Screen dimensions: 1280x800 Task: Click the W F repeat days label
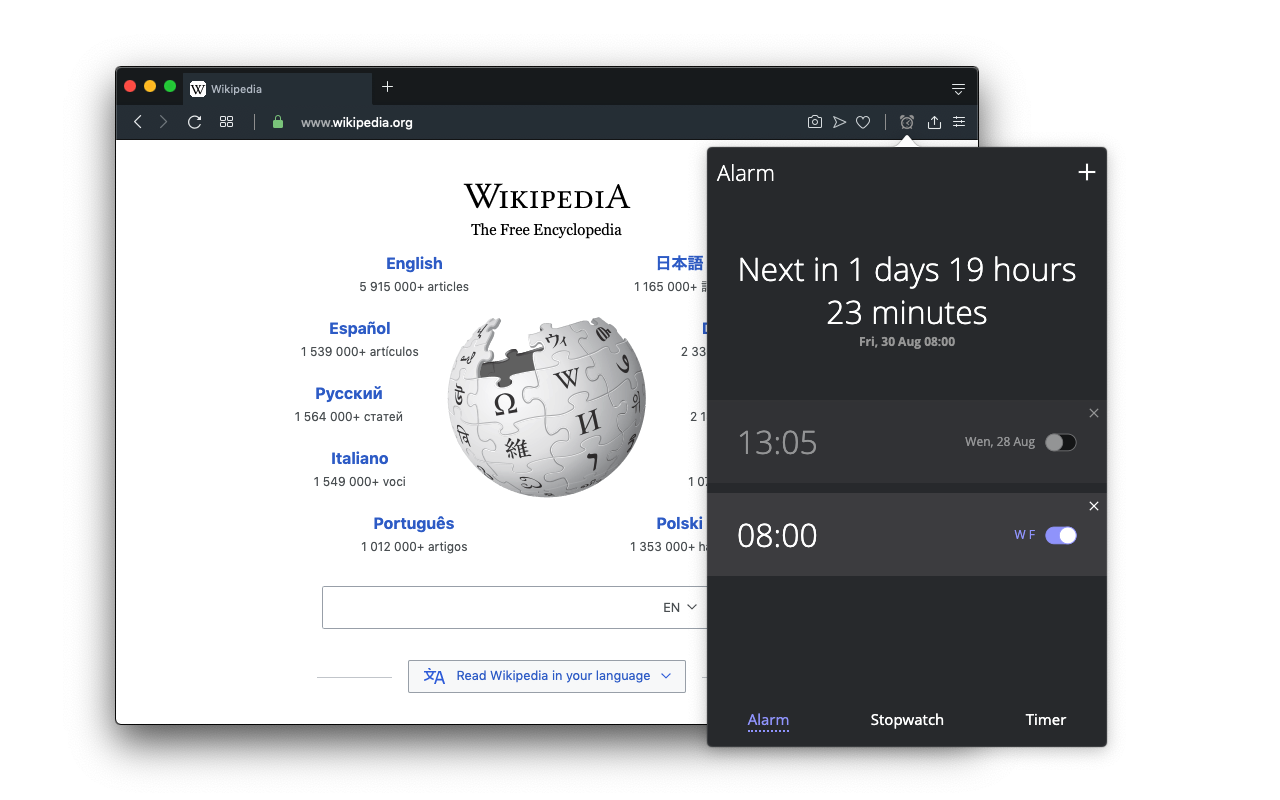tap(1024, 535)
